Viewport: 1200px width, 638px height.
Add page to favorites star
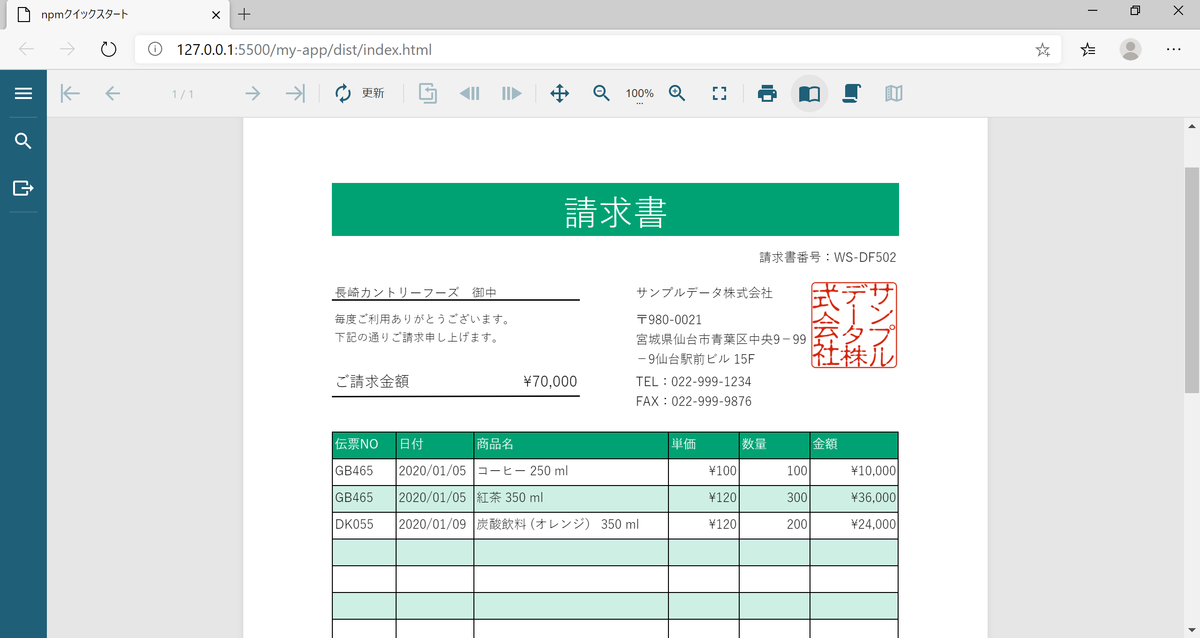(x=1042, y=49)
